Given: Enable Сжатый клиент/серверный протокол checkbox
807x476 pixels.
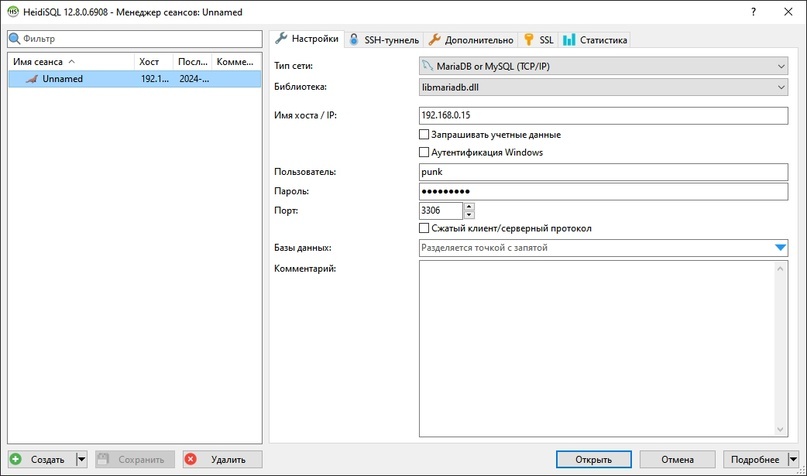Looking at the screenshot, I should click(424, 228).
